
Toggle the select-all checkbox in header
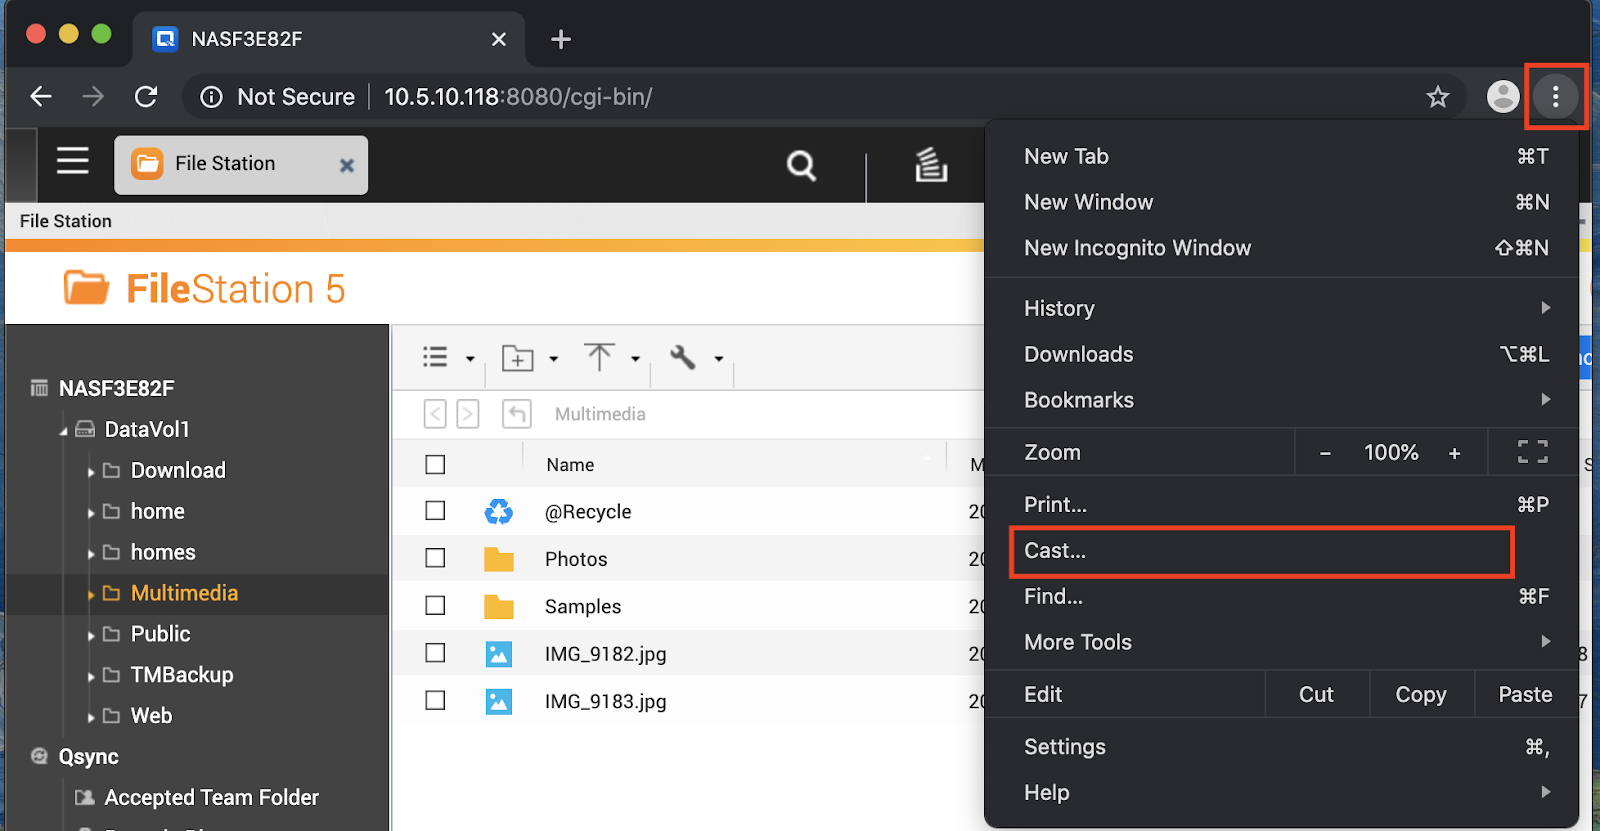click(435, 465)
